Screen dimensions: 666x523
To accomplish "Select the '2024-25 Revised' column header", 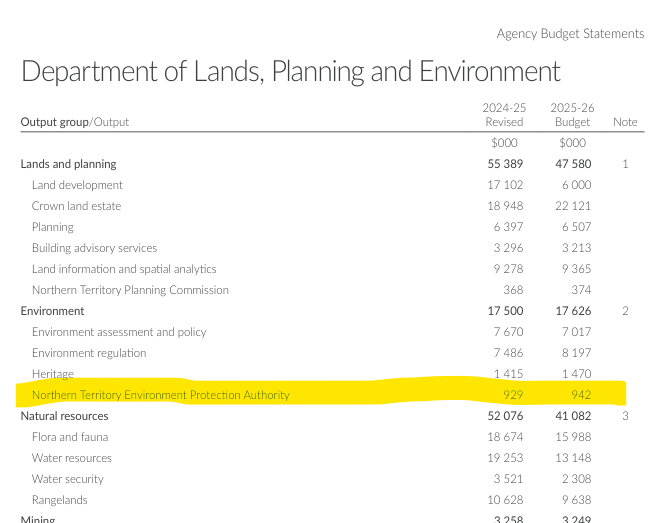I will click(x=504, y=115).
